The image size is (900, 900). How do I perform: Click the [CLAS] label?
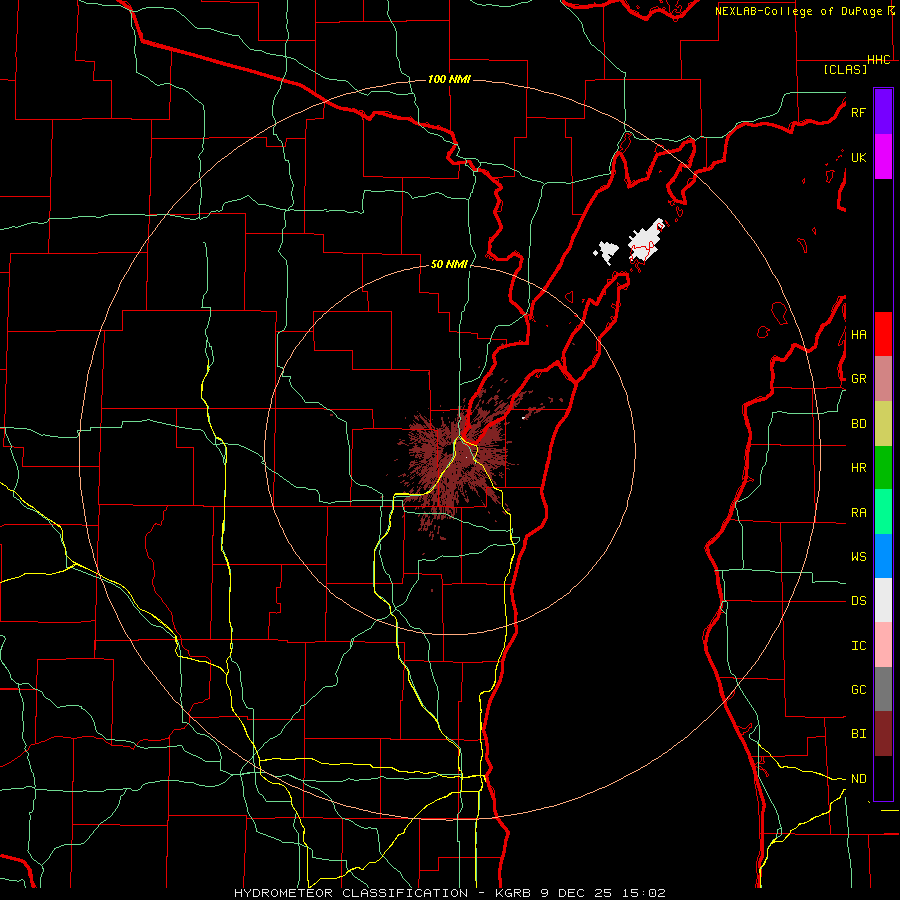click(845, 69)
